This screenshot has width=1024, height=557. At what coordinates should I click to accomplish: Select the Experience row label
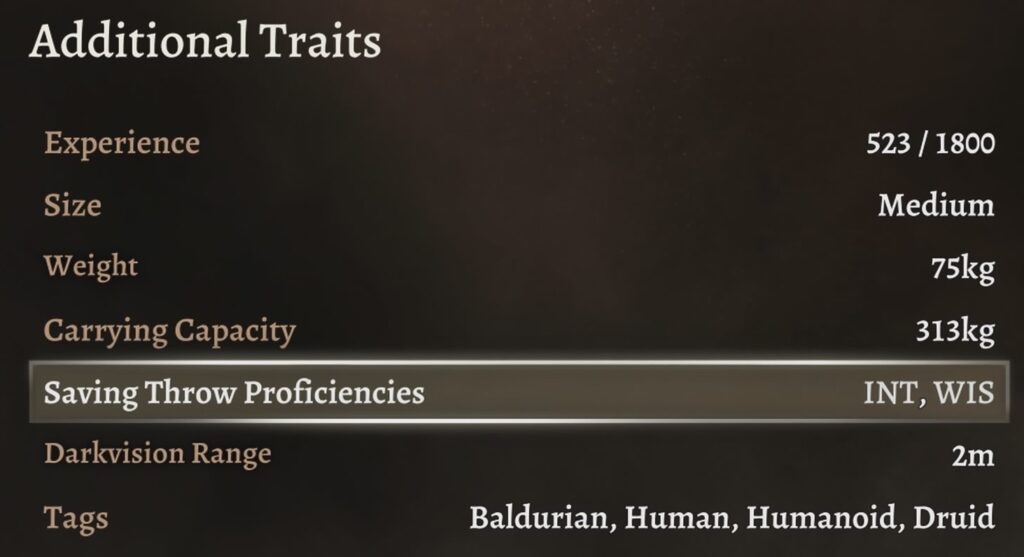pyautogui.click(x=121, y=143)
